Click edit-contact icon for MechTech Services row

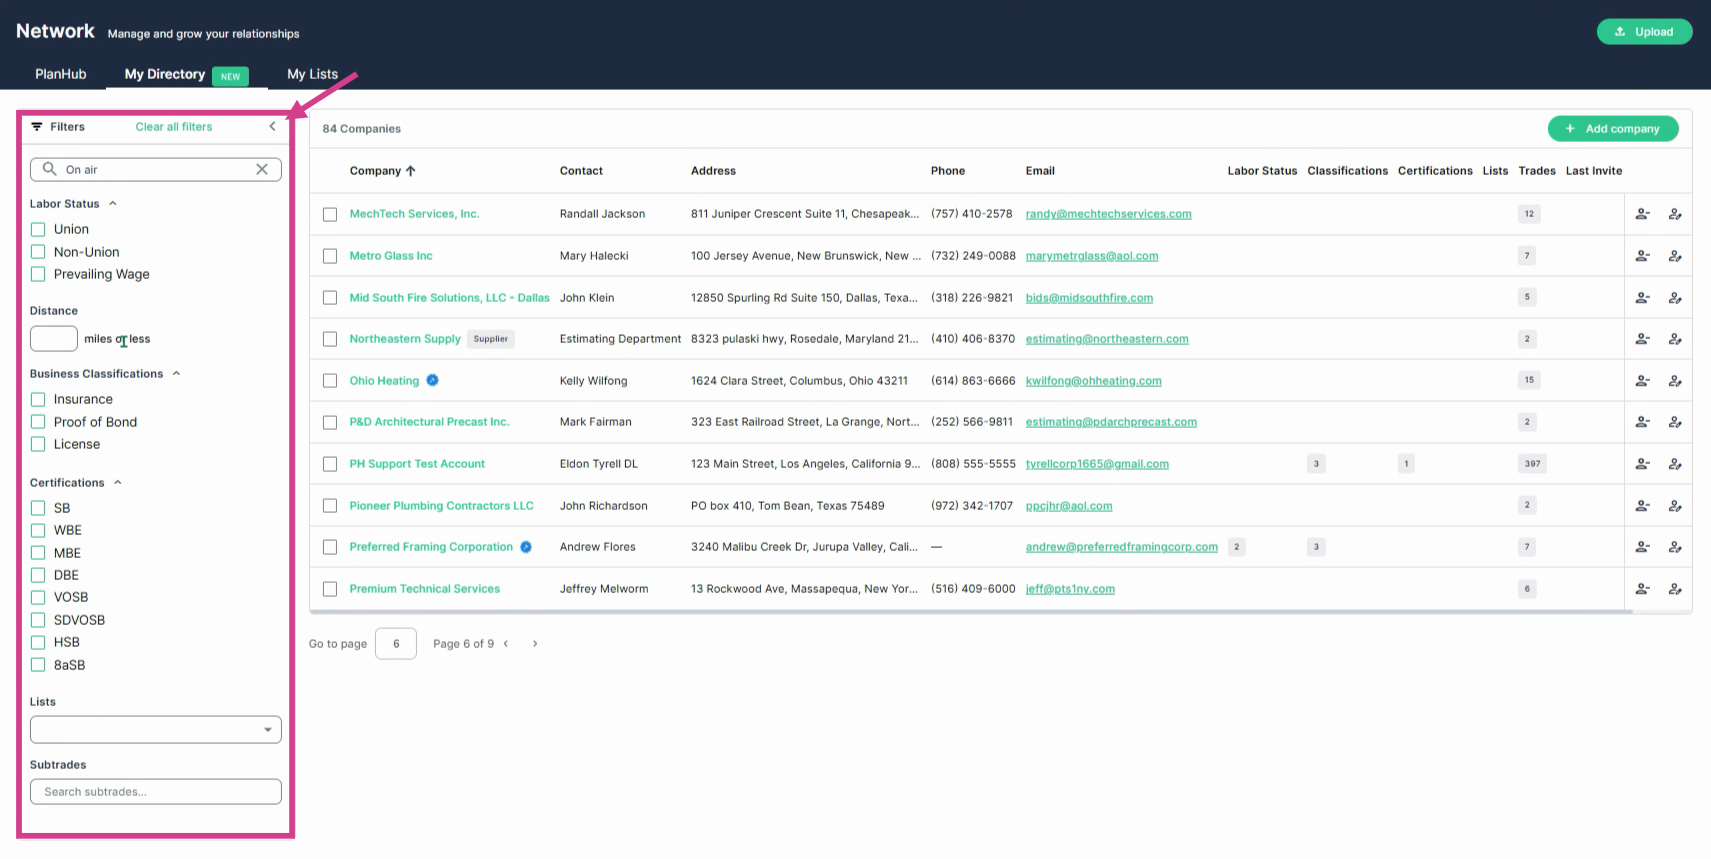point(1675,214)
